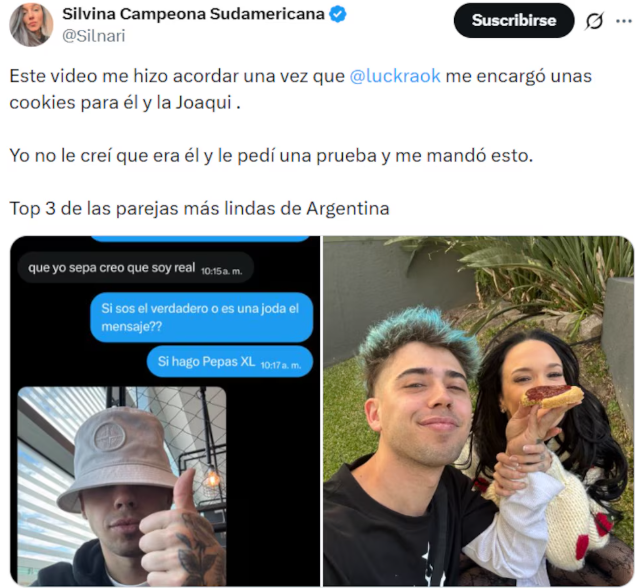Viewport: 641px width, 588px height.
Task: Click the display name Silvina Campeona Sudamericana
Action: coord(193,14)
